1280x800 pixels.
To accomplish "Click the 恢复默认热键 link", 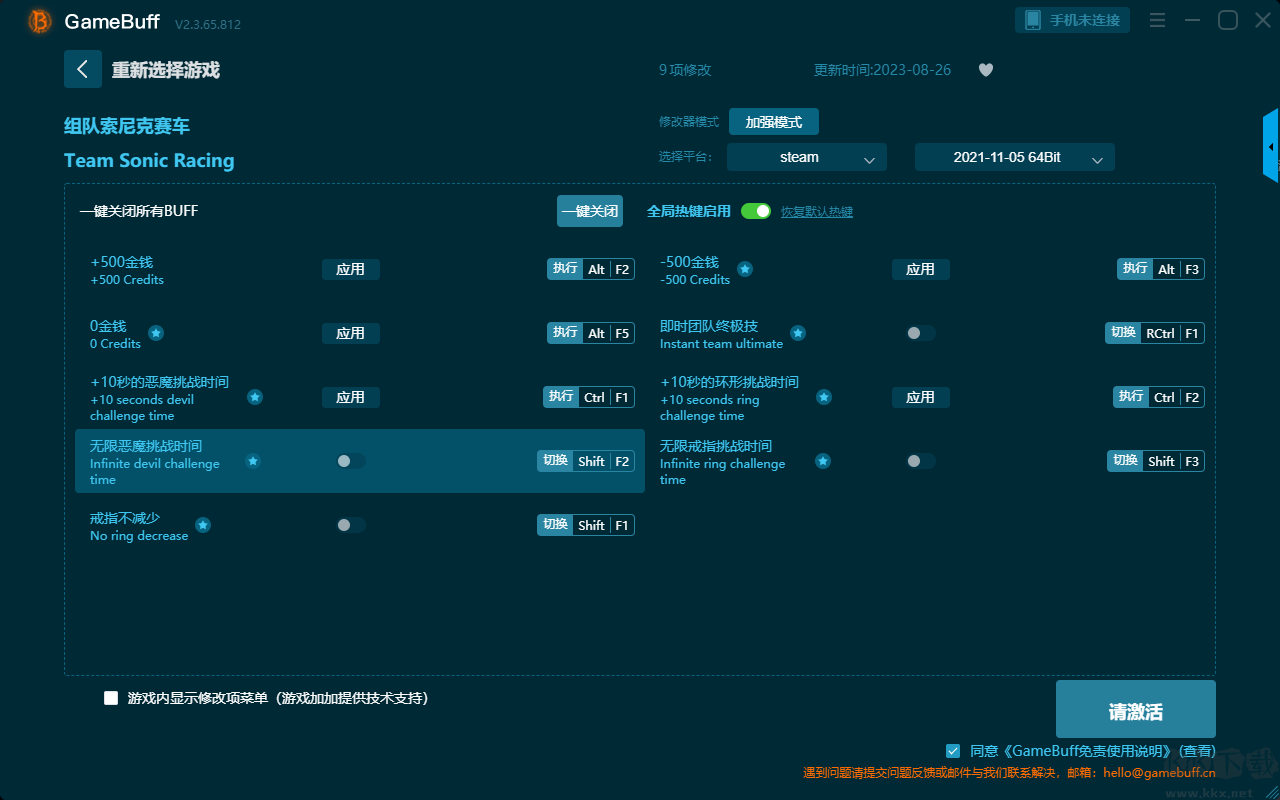I will tap(817, 212).
